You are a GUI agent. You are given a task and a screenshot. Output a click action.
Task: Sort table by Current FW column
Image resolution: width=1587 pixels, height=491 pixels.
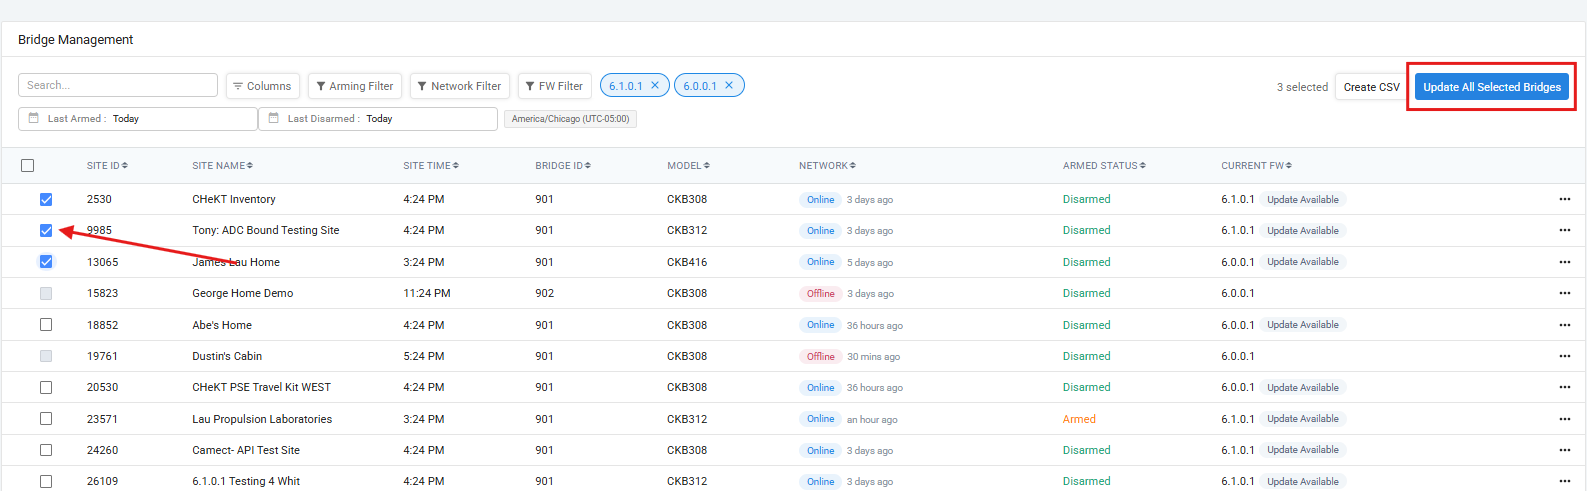pyautogui.click(x=1256, y=166)
